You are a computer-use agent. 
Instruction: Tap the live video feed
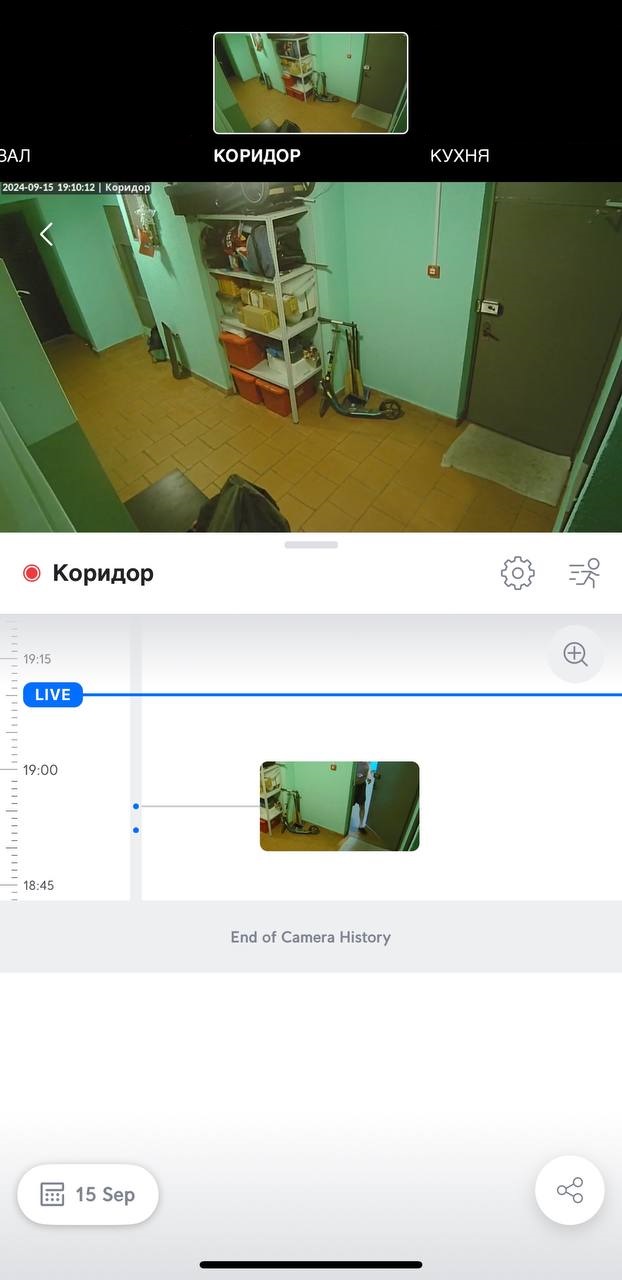click(x=311, y=357)
